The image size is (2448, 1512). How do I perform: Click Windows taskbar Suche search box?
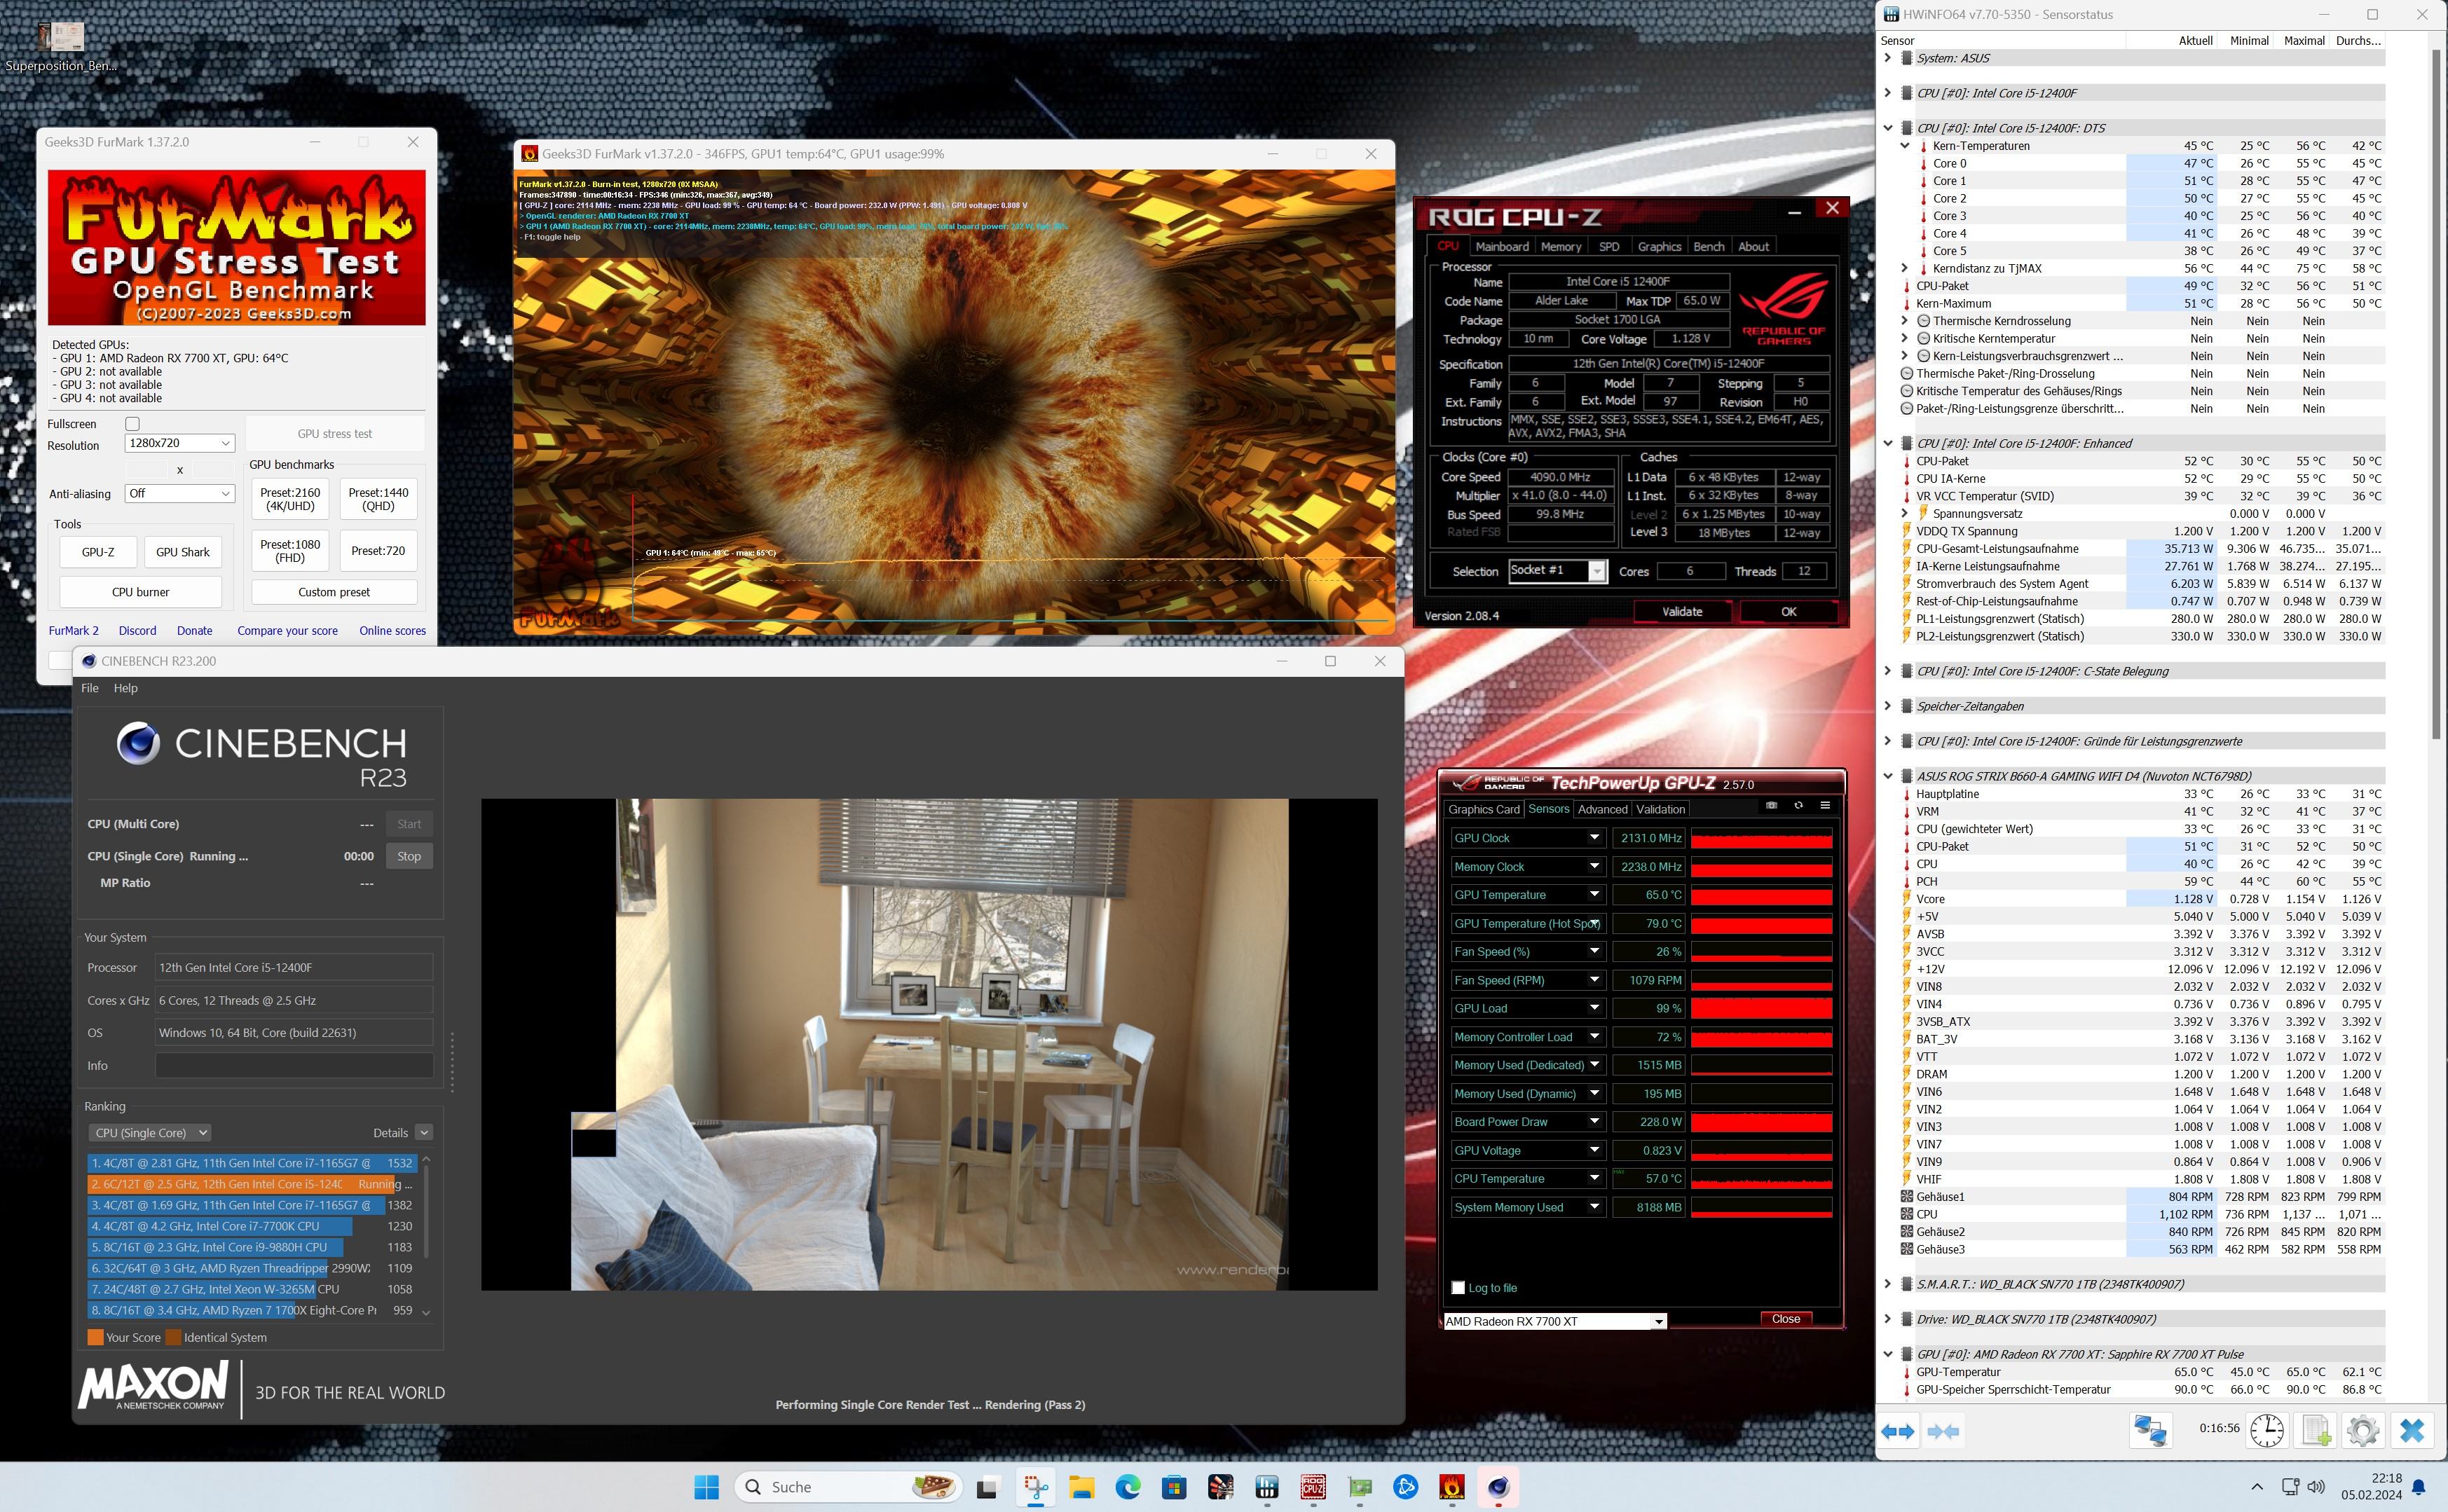point(848,1487)
